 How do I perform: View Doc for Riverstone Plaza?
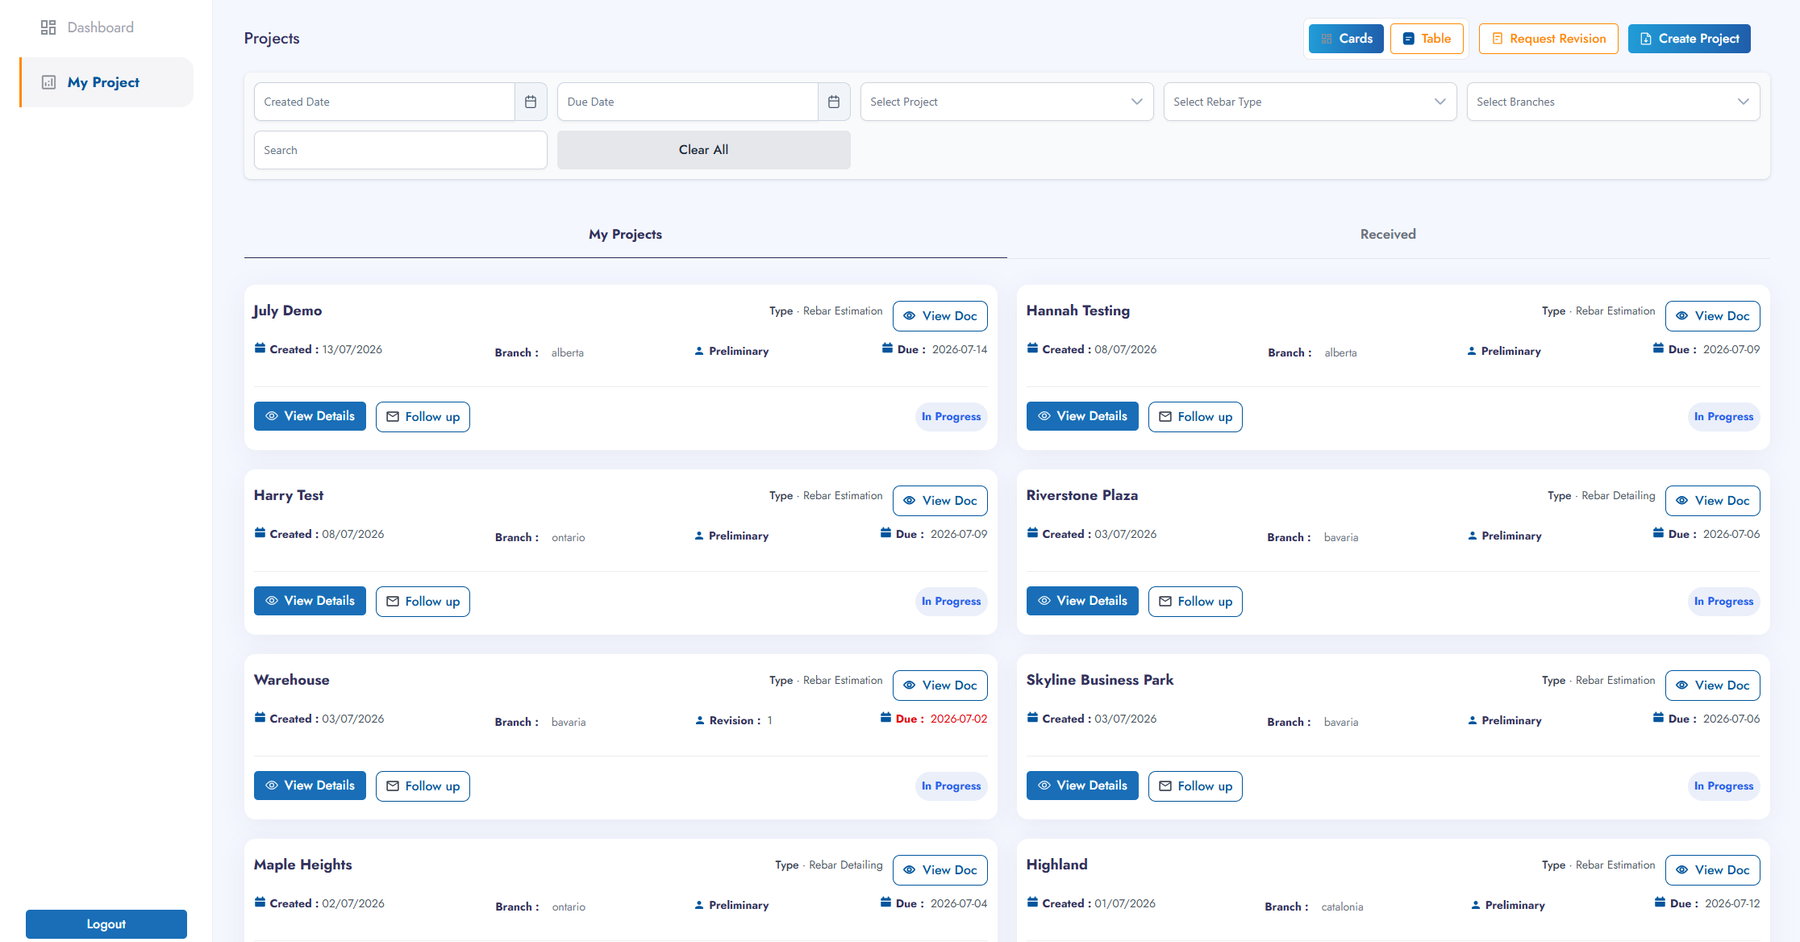[x=1712, y=500]
